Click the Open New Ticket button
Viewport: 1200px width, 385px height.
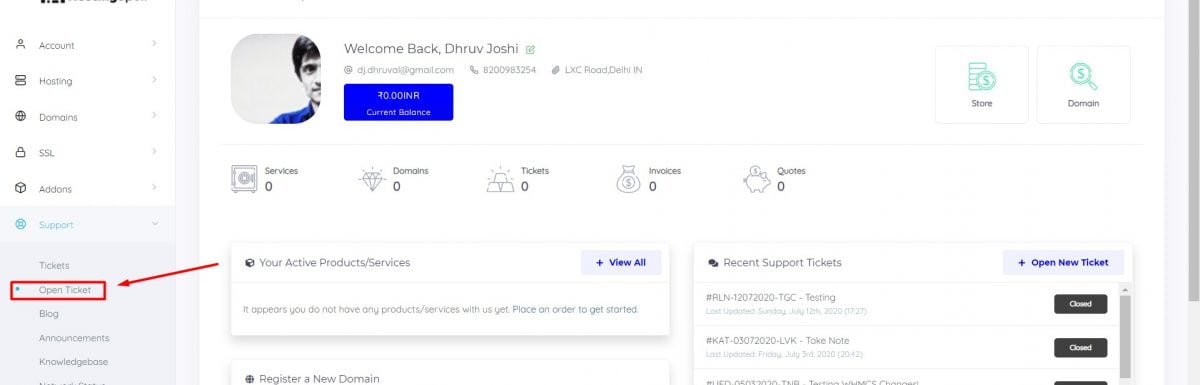point(1063,263)
